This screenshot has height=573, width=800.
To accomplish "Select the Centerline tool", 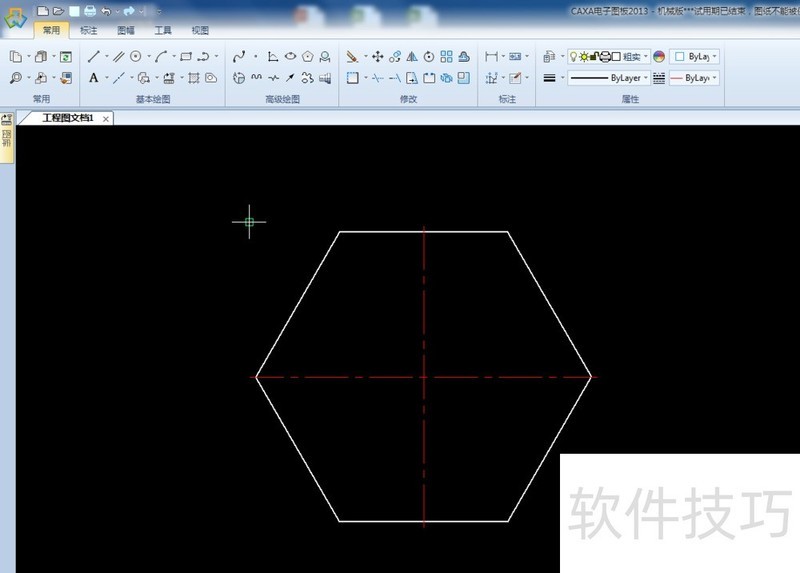I will tap(118, 78).
